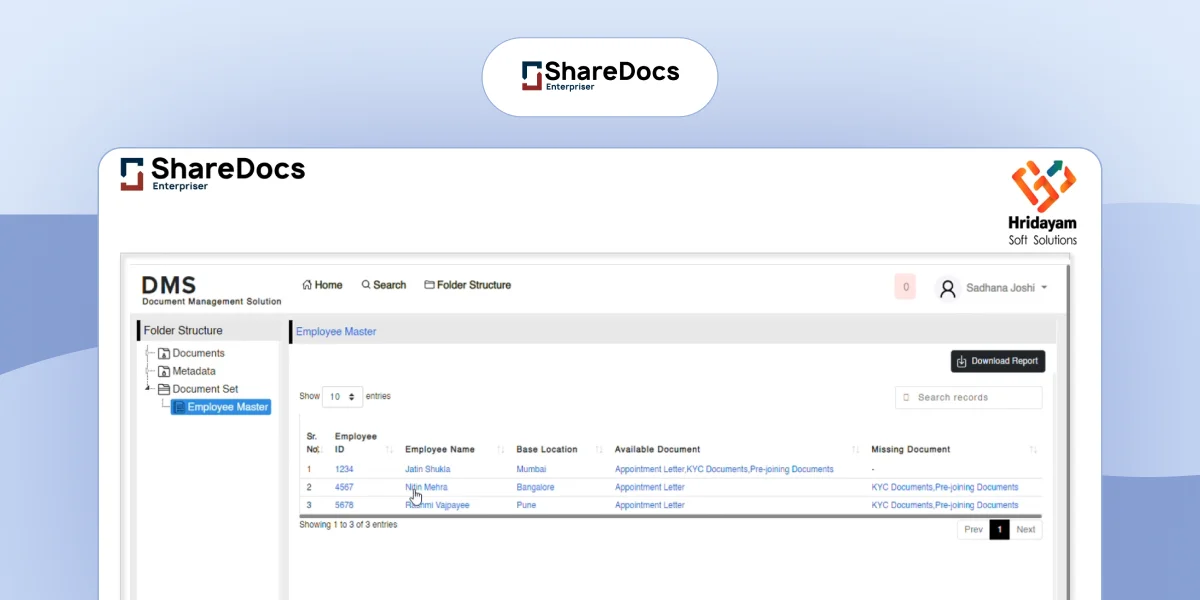Click the notification badge showing 0
Image resolution: width=1200 pixels, height=600 pixels.
coord(906,287)
